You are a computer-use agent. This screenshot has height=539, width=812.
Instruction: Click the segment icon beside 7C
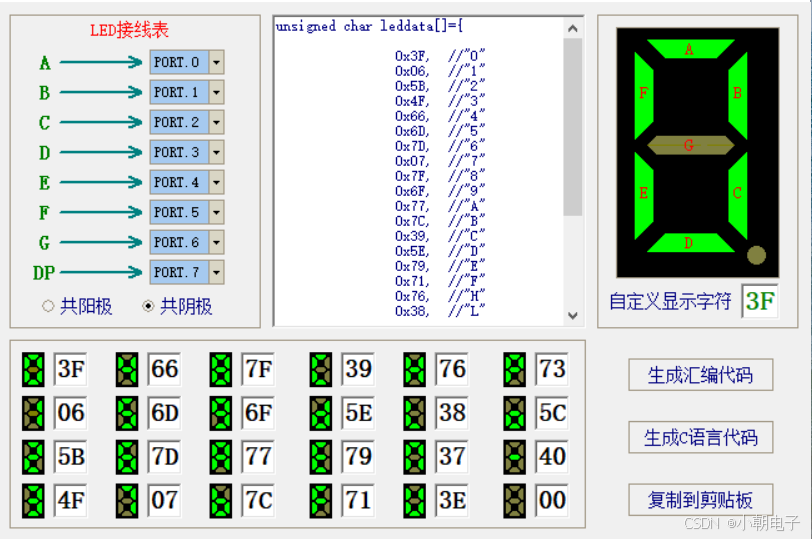(221, 501)
